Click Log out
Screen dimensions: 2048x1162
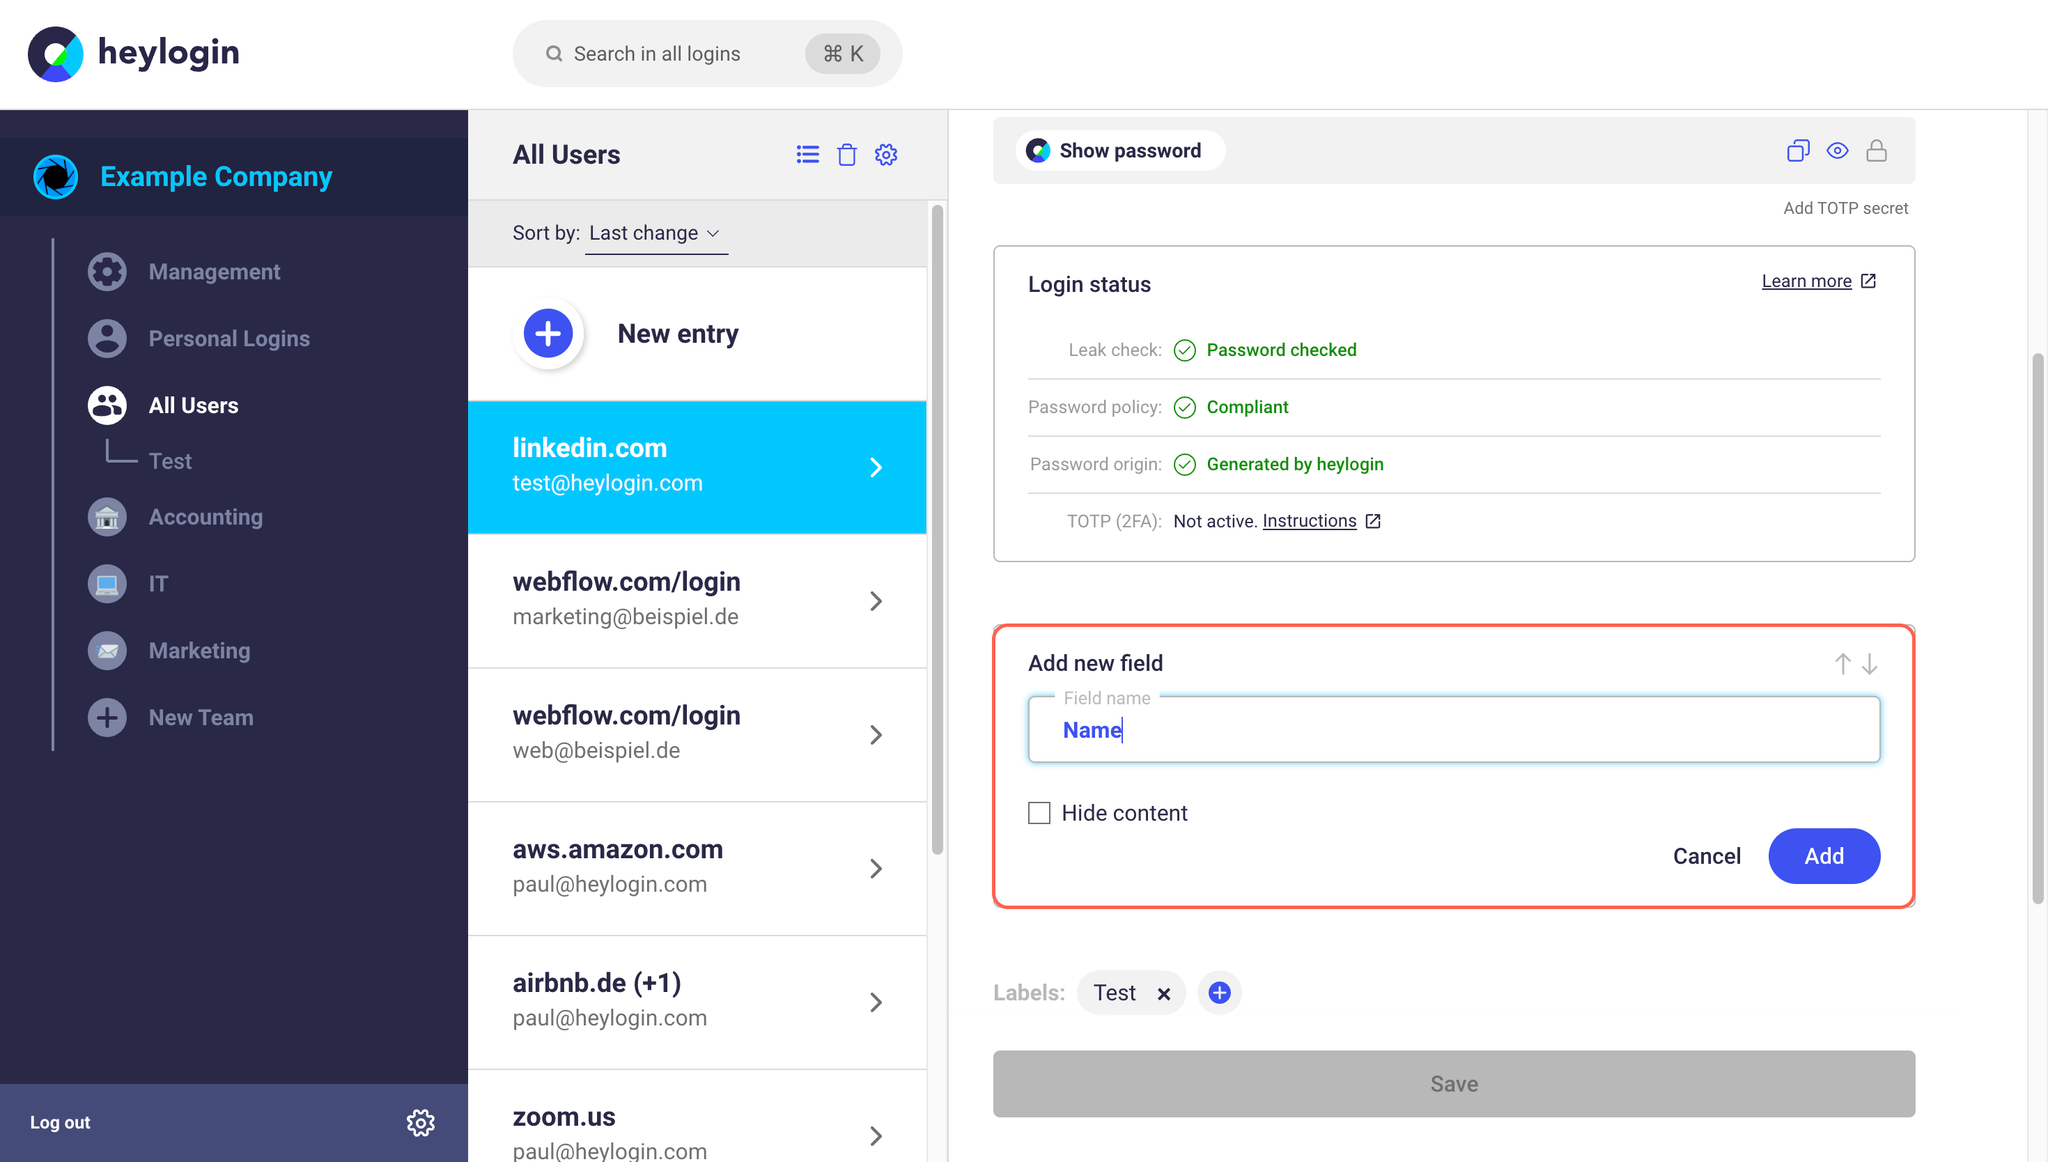[x=60, y=1123]
